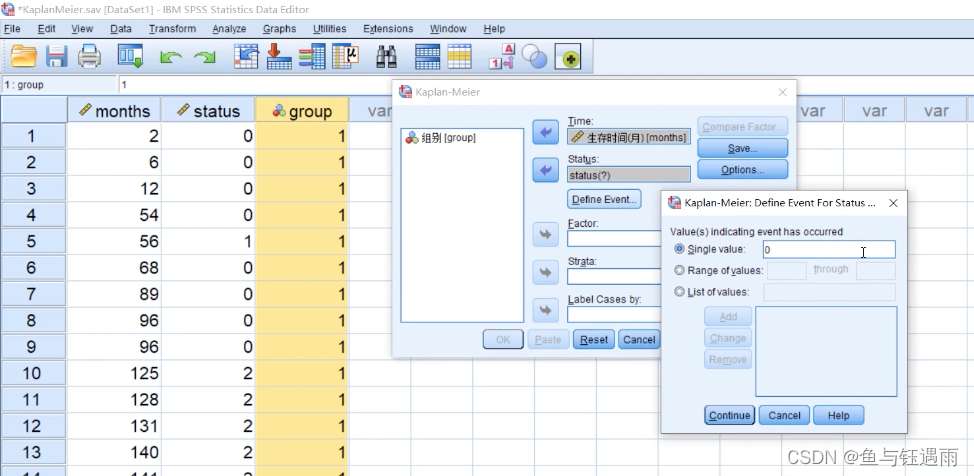The image size is (974, 476).
Task: Move variable with the Time arrow button
Action: pyautogui.click(x=545, y=132)
